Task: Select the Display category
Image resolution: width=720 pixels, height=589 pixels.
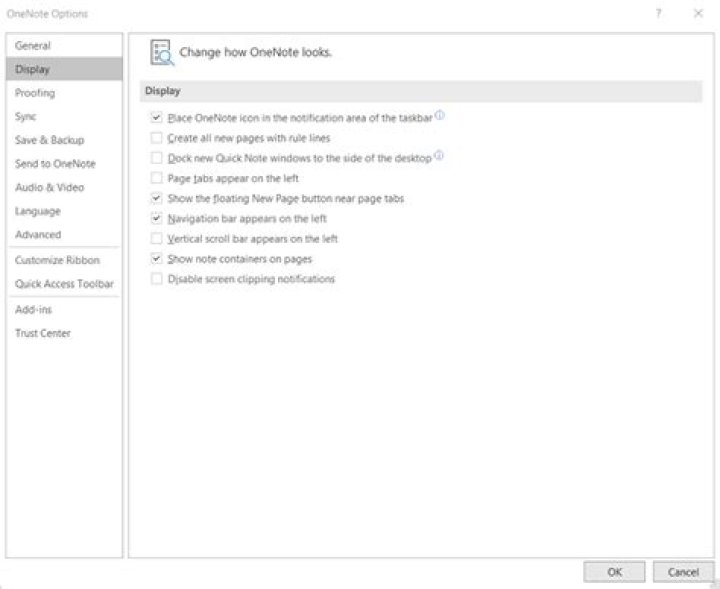Action: [64, 69]
